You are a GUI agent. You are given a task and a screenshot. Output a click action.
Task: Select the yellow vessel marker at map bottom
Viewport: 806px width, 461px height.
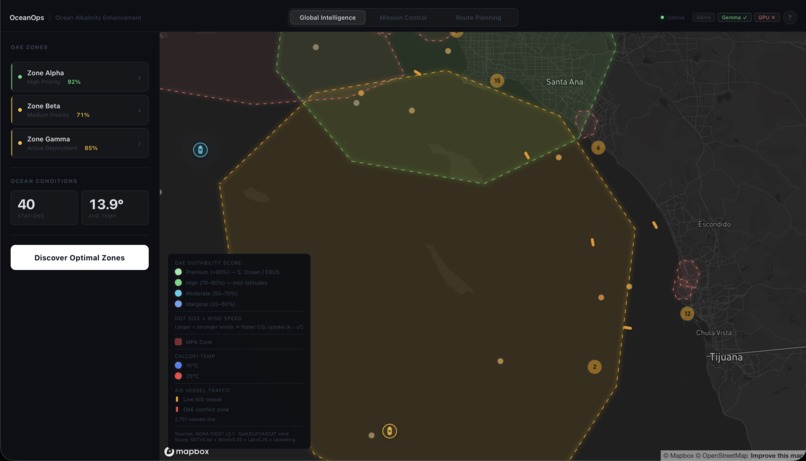(390, 431)
